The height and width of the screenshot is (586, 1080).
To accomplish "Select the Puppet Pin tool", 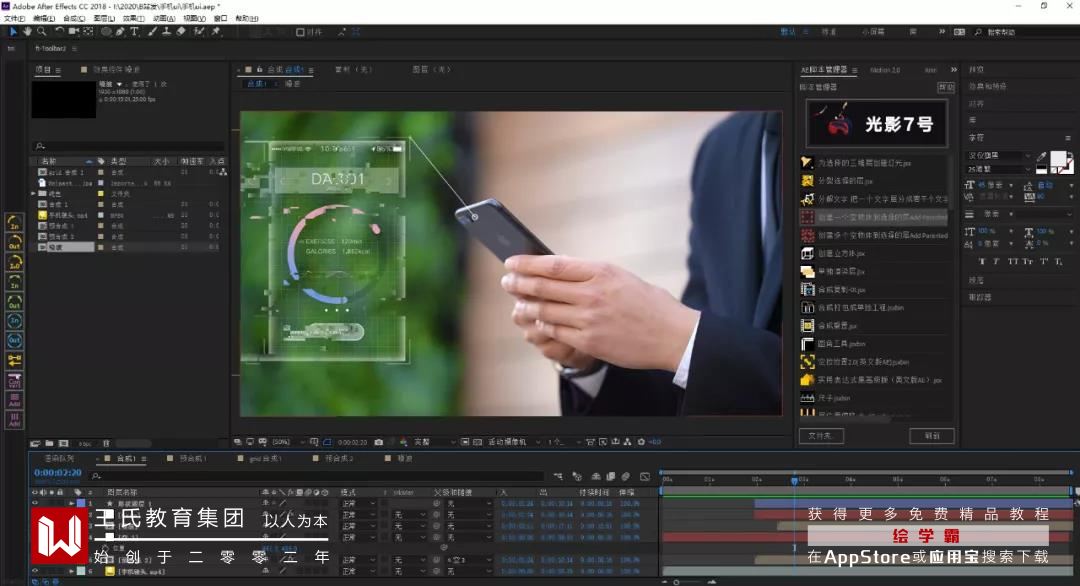I will 216,32.
